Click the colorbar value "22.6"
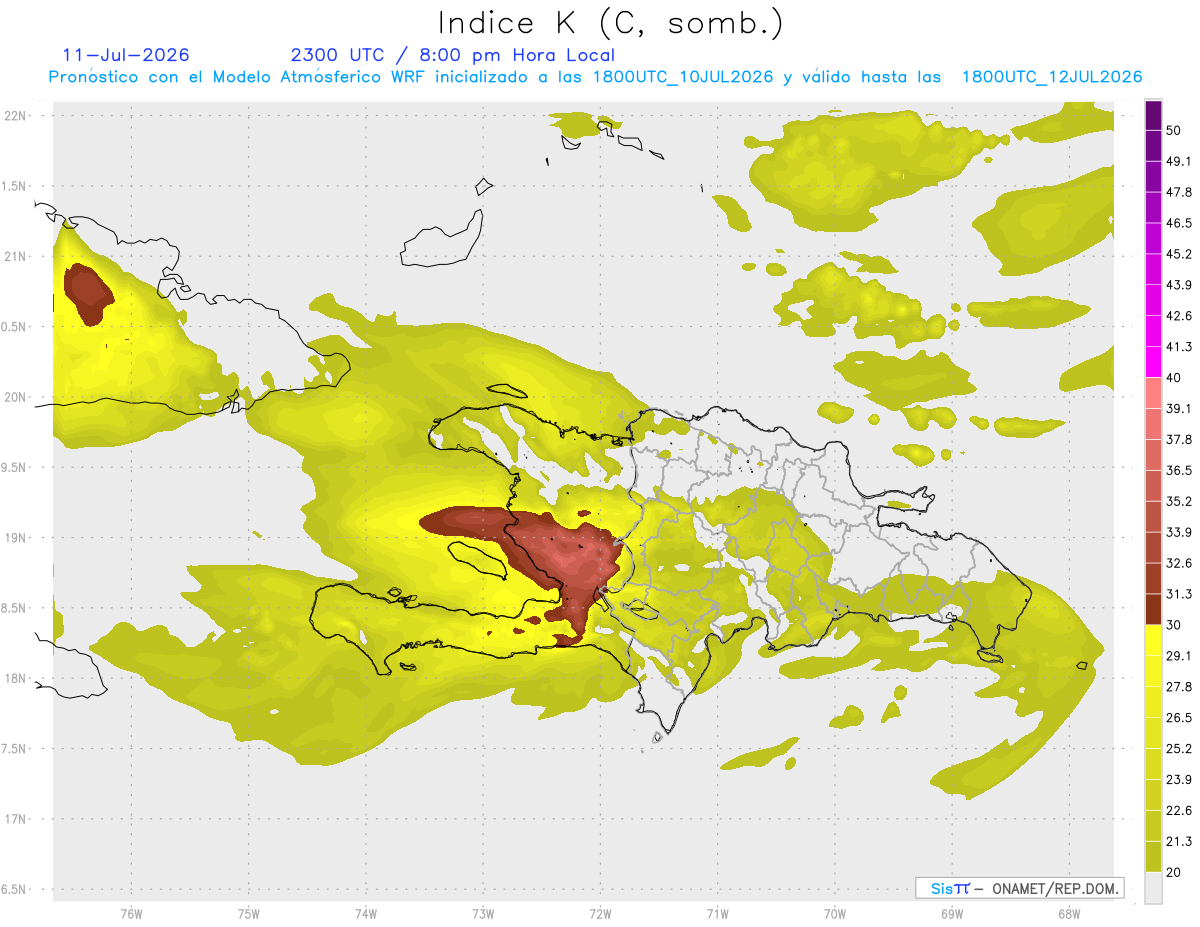Viewport: 1200px width, 927px height. point(1179,811)
